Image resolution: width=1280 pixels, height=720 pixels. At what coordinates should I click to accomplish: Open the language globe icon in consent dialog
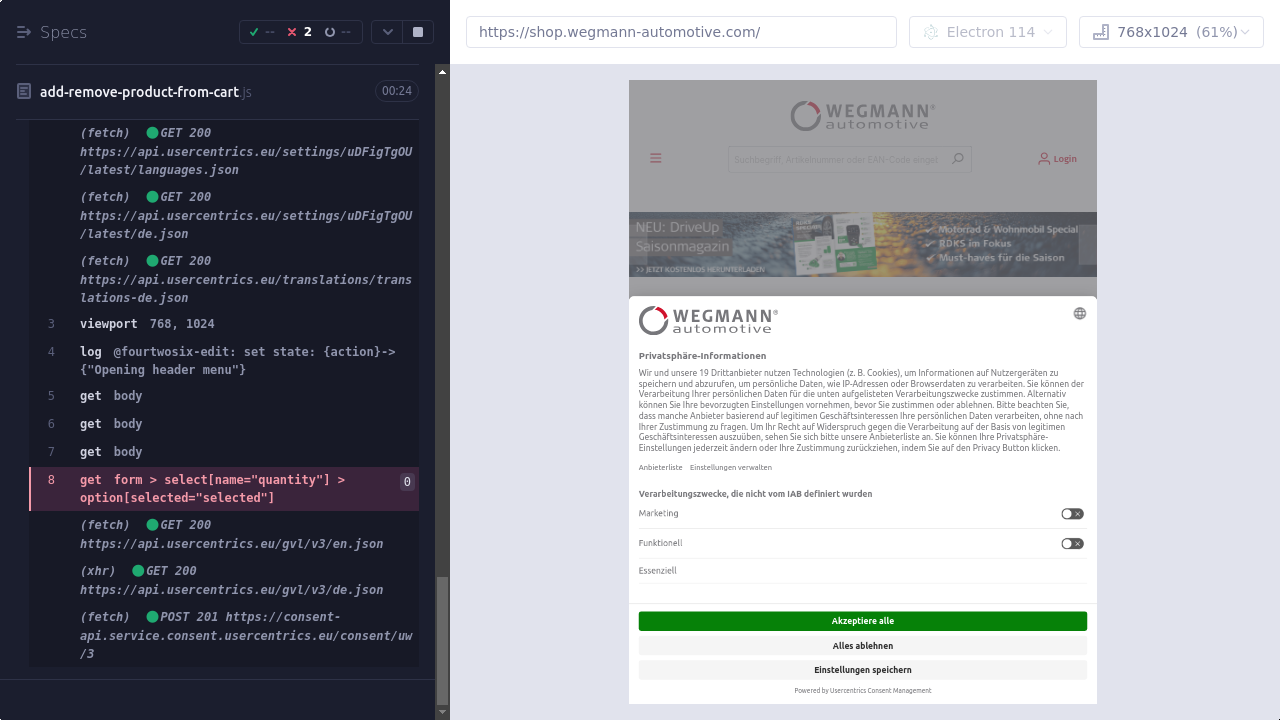[x=1079, y=313]
